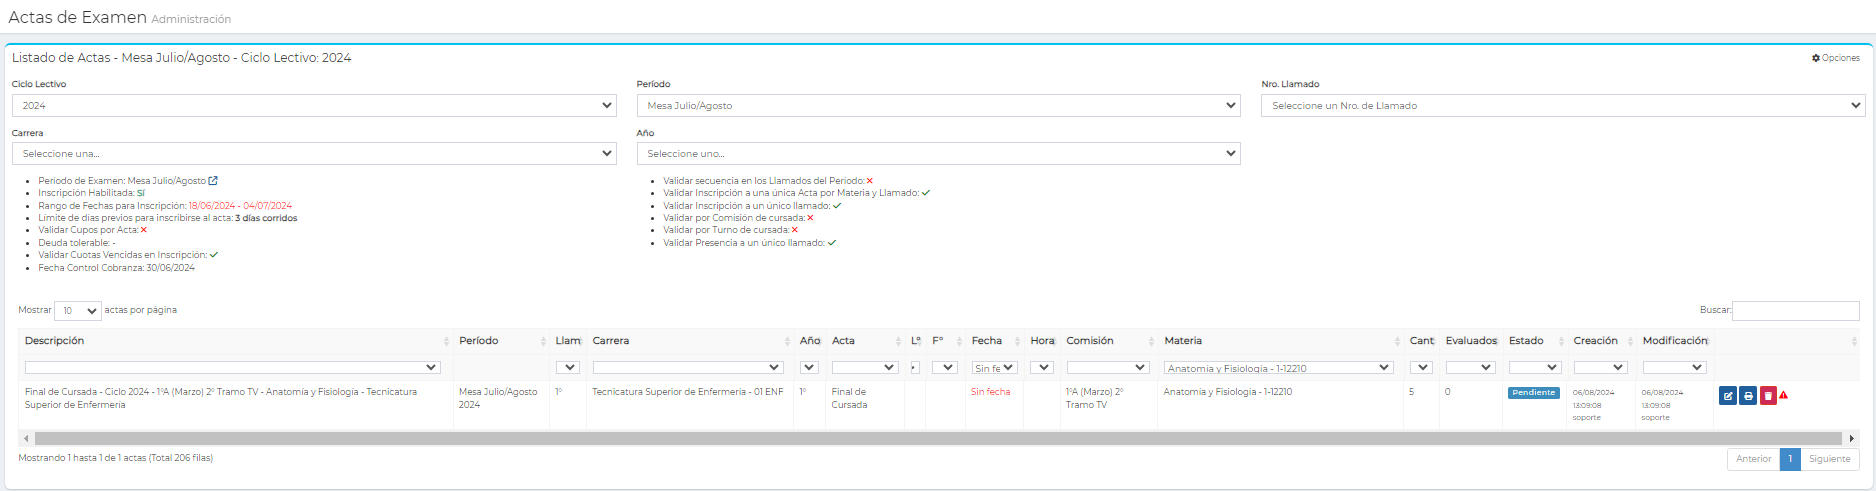Click the horizontal scrollbar right arrow
The height and width of the screenshot is (491, 1876).
[x=1852, y=438]
